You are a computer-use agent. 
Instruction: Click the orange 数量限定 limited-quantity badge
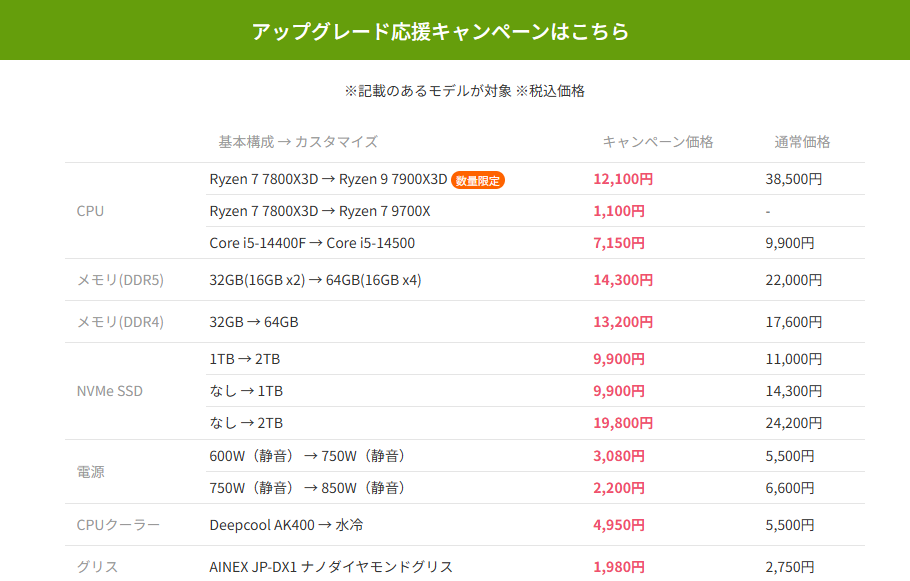[478, 180]
